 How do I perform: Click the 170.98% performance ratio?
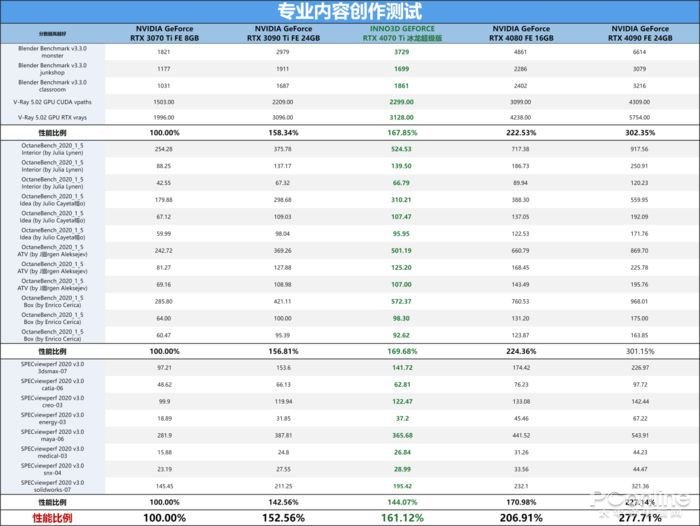click(521, 503)
